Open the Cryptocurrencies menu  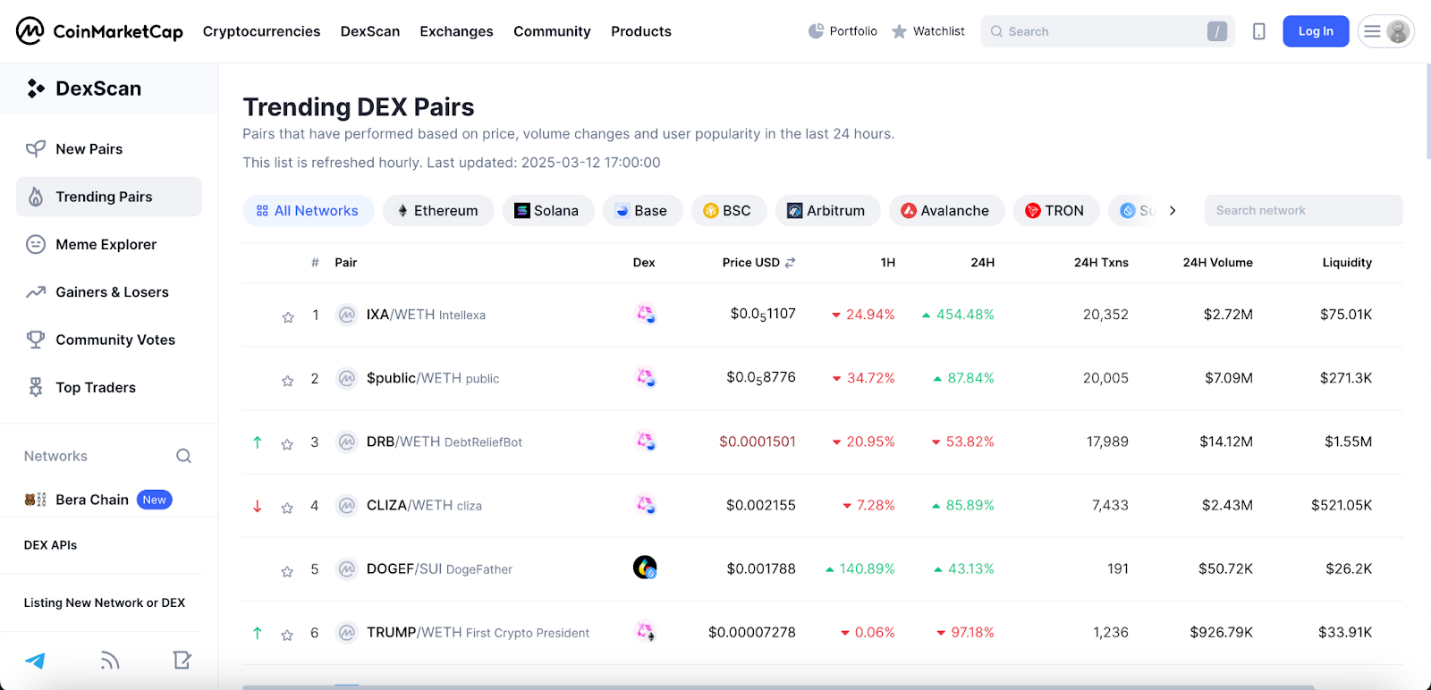[x=261, y=32]
